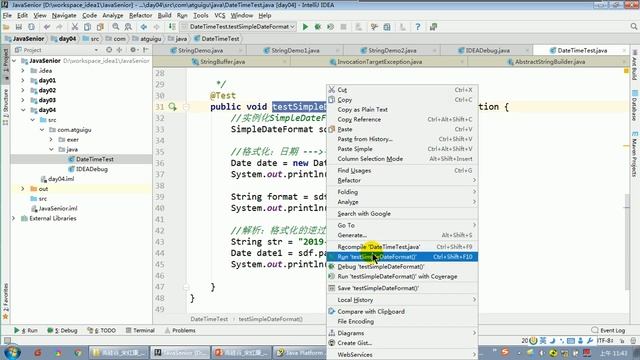Select Generate... in context menu
Image resolution: width=640 pixels, height=360 pixels.
(x=402, y=235)
